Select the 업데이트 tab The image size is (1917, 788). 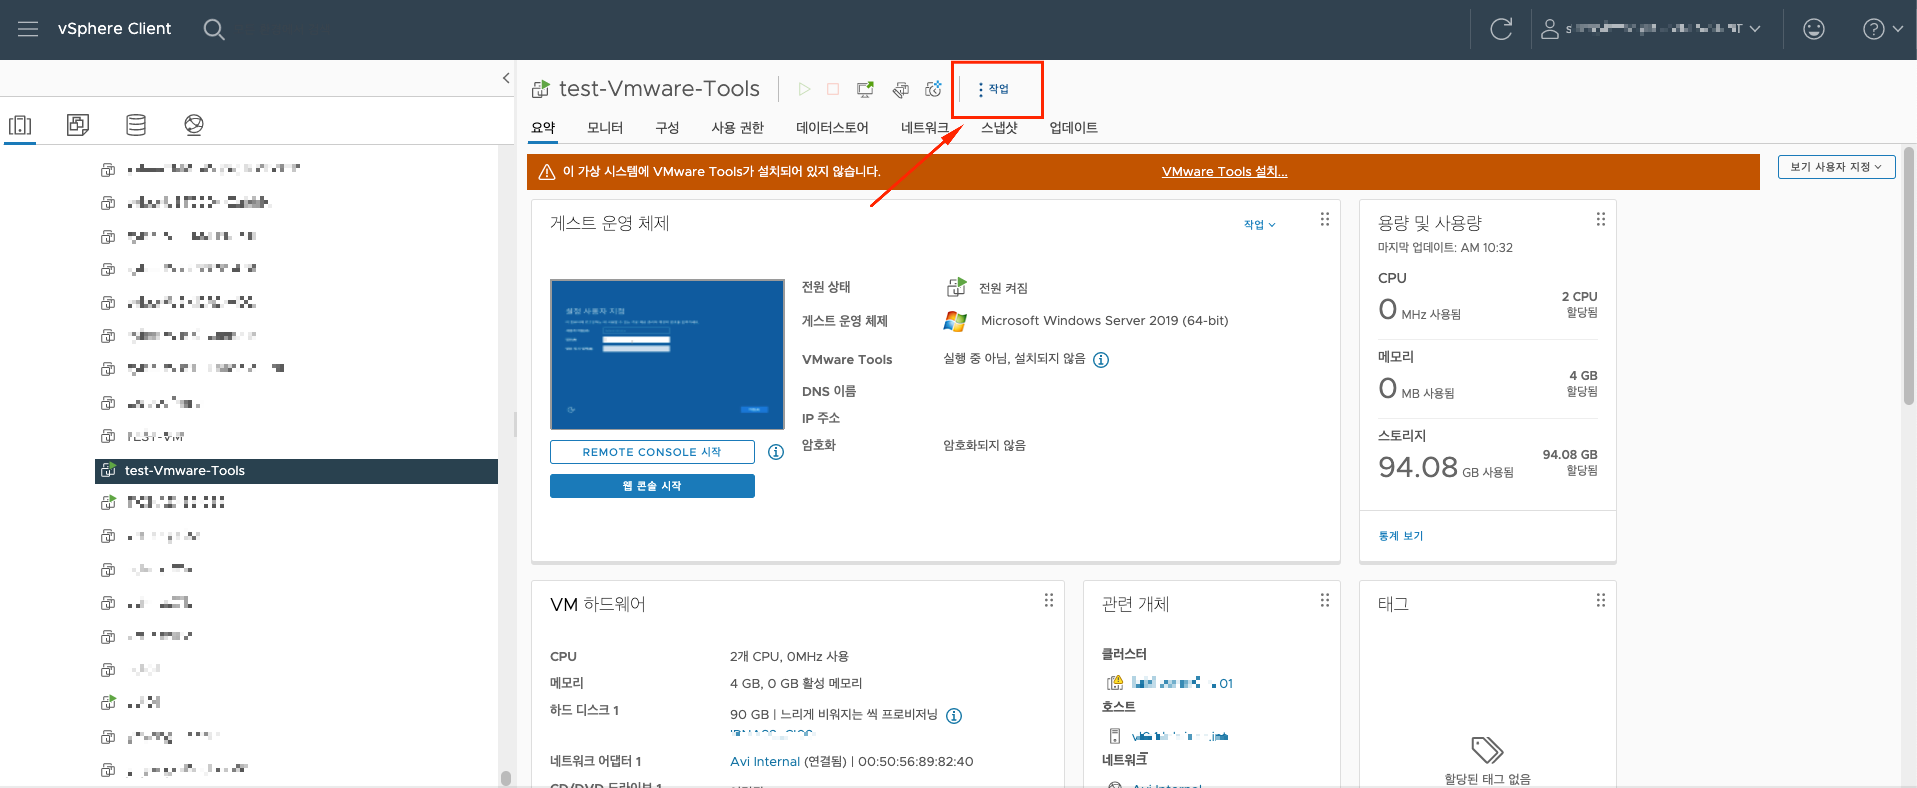coord(1074,128)
